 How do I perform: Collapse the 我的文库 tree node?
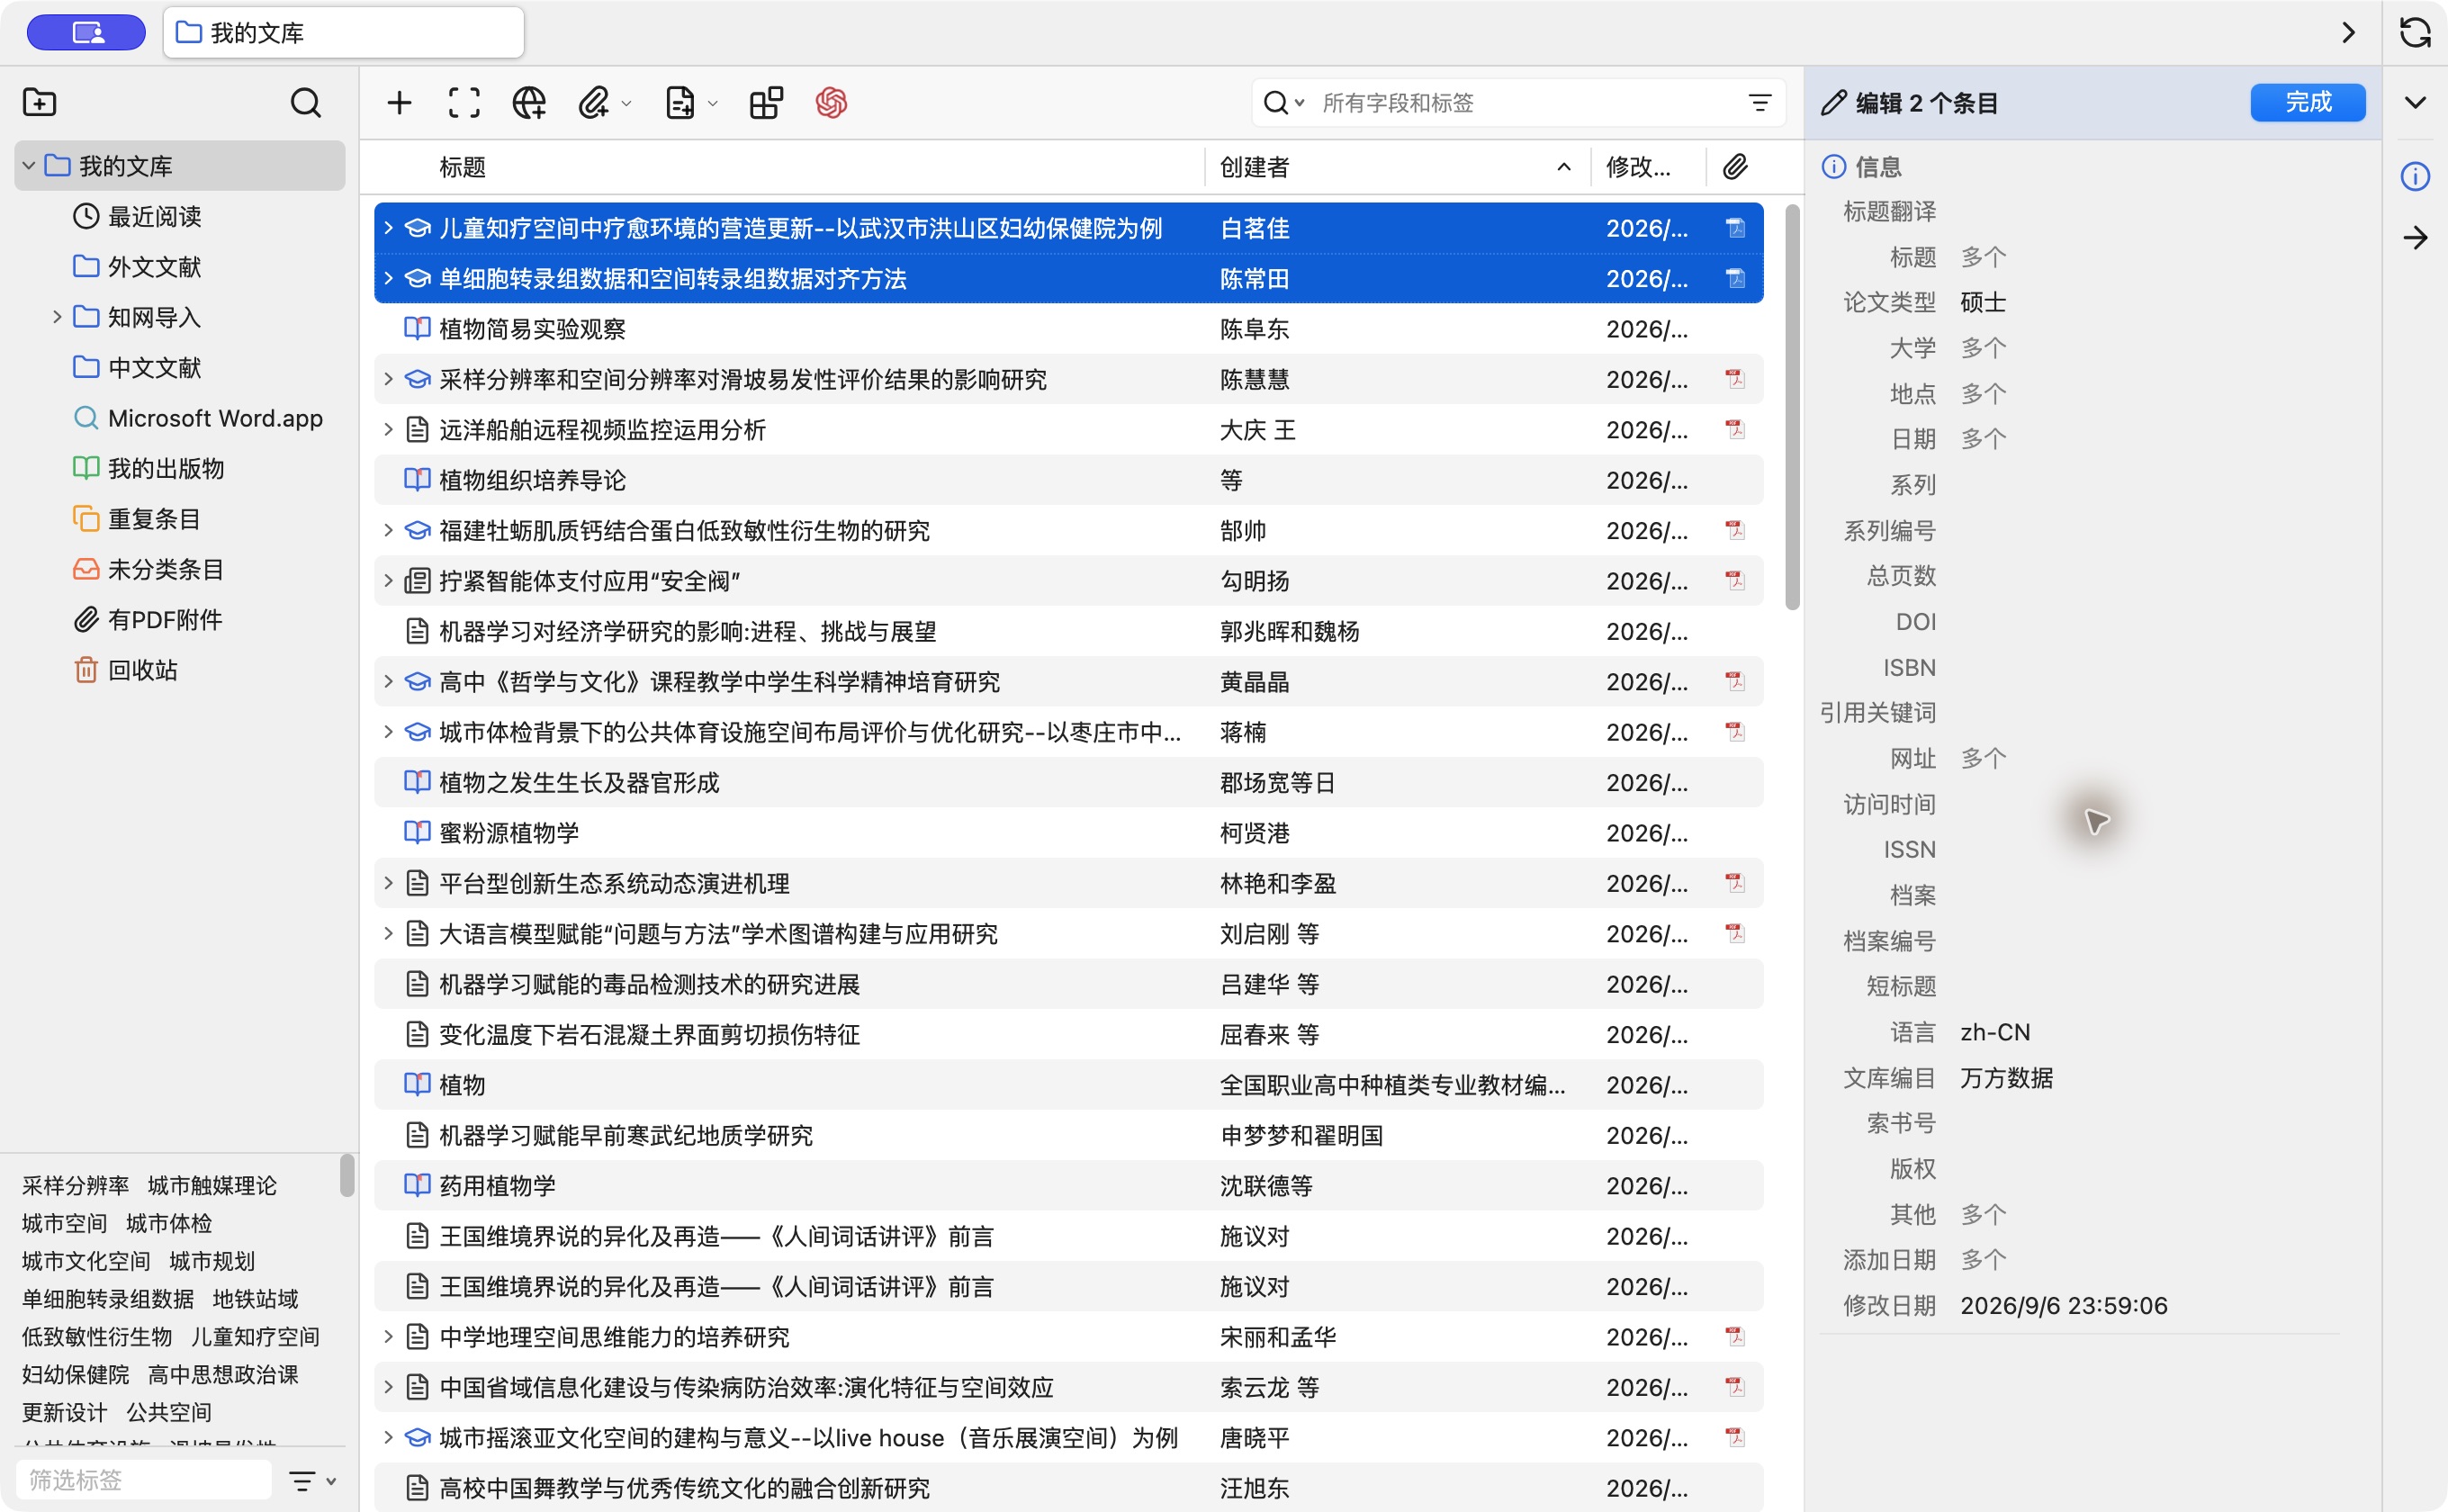tap(29, 165)
